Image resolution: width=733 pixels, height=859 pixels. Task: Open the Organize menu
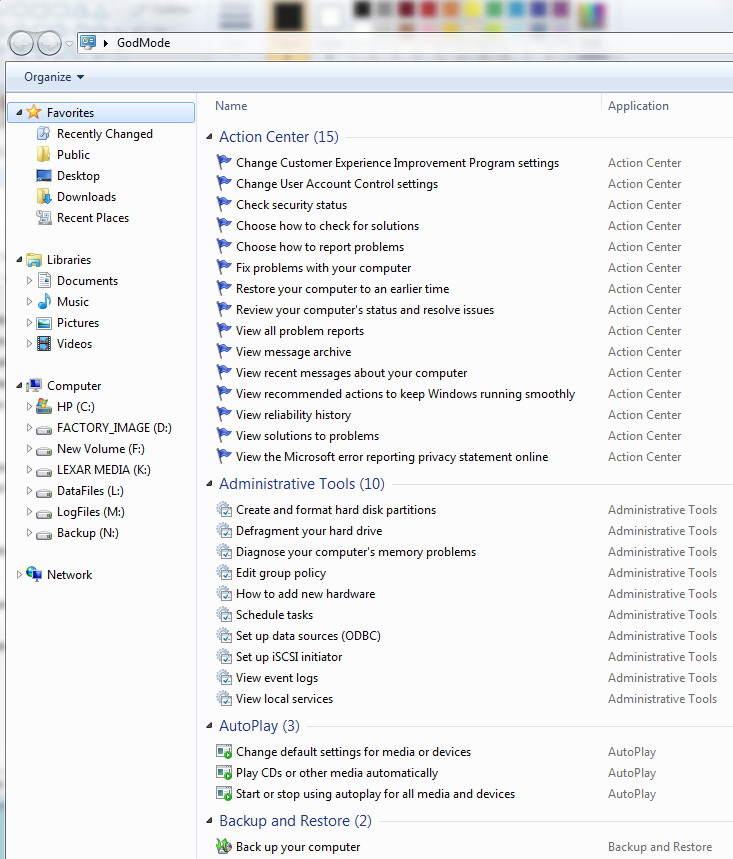pyautogui.click(x=54, y=77)
